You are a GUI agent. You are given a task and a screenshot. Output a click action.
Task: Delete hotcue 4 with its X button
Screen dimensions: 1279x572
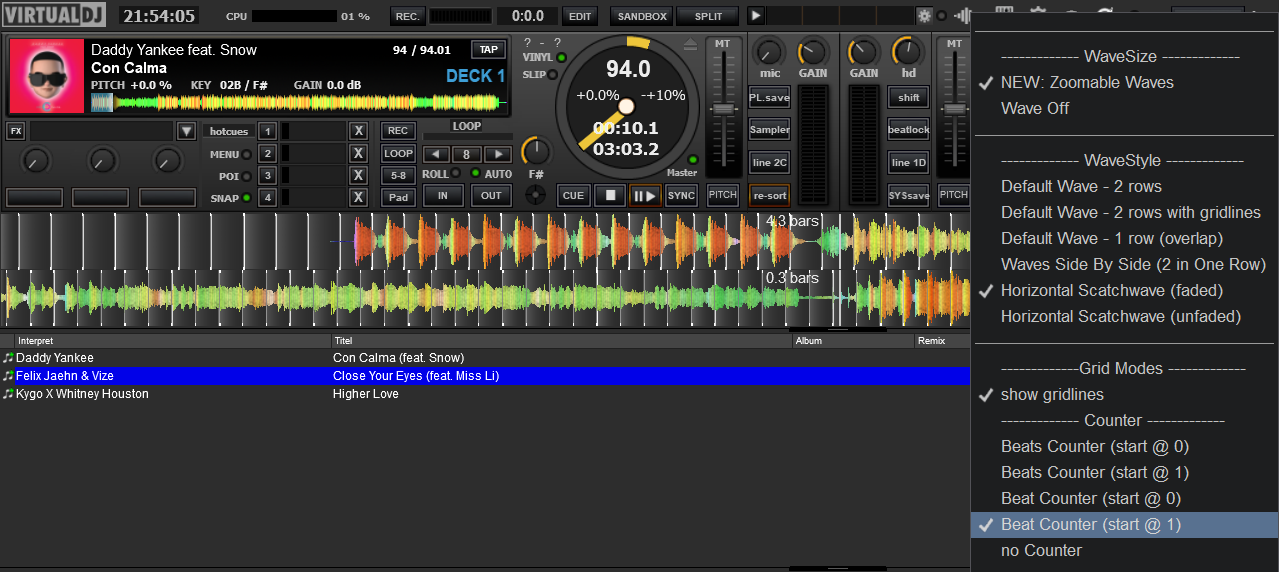[x=358, y=198]
